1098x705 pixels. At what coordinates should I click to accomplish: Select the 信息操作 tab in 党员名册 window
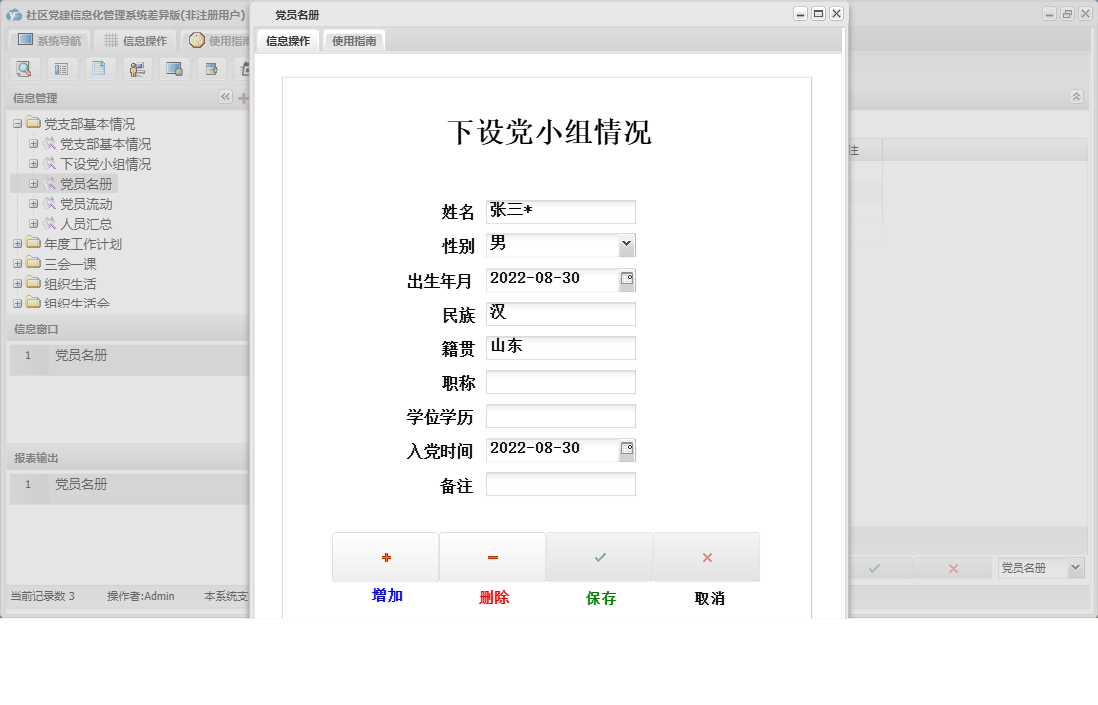(289, 41)
